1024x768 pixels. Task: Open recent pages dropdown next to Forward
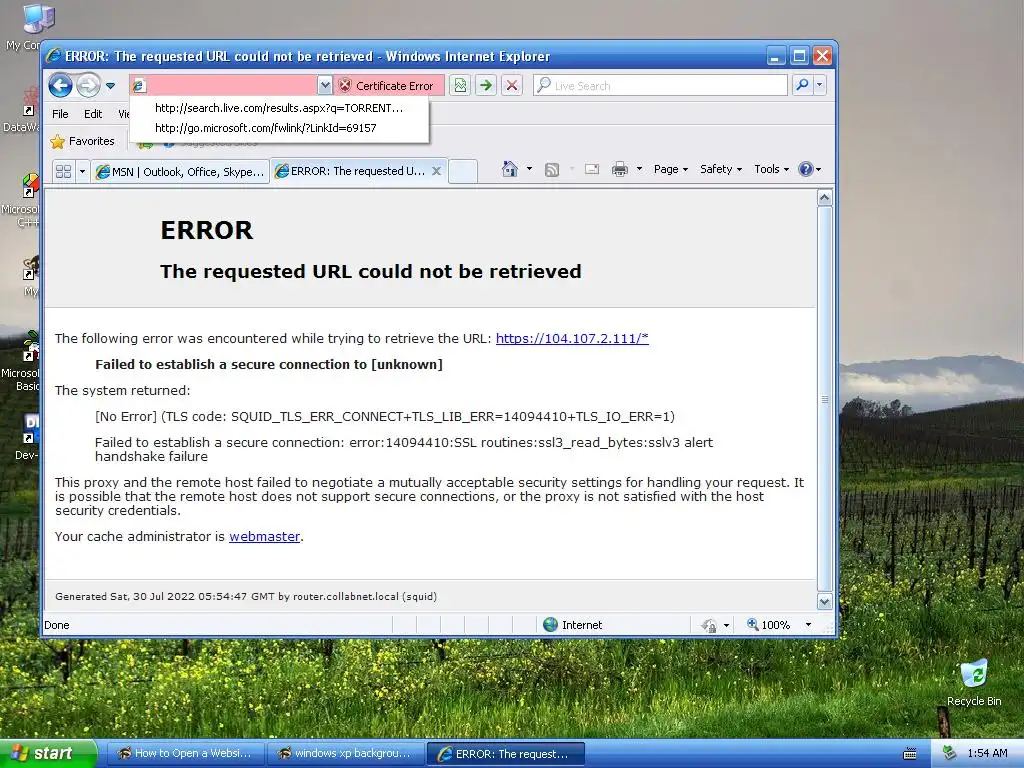coord(110,86)
